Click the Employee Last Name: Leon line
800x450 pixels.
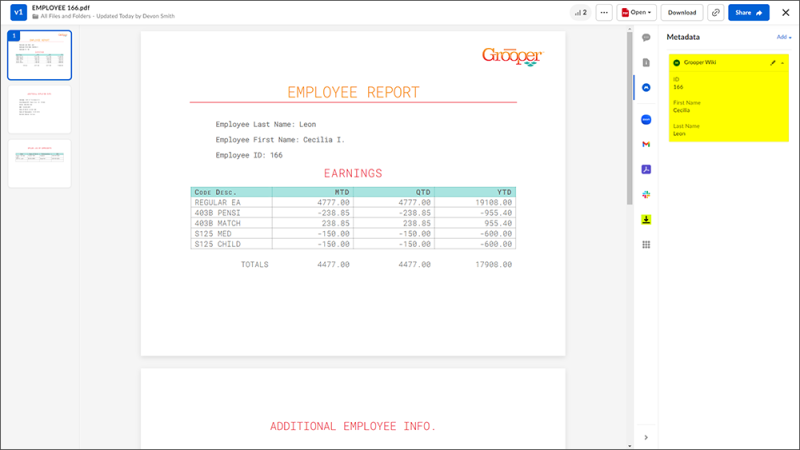266,124
